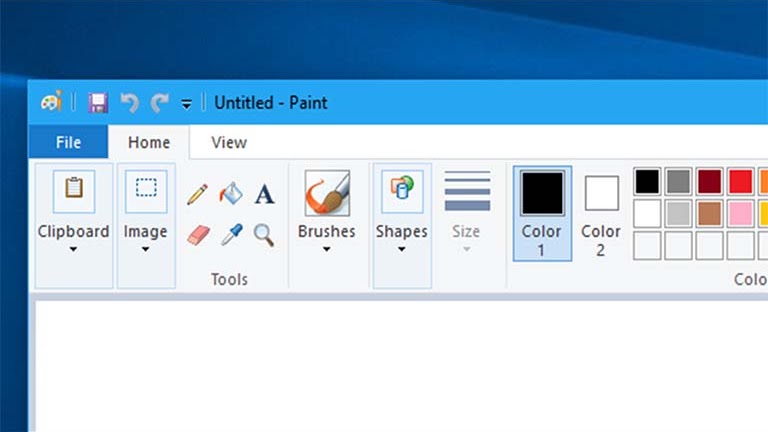Click the Size line thickness icon
The height and width of the screenshot is (432, 768).
click(467, 192)
